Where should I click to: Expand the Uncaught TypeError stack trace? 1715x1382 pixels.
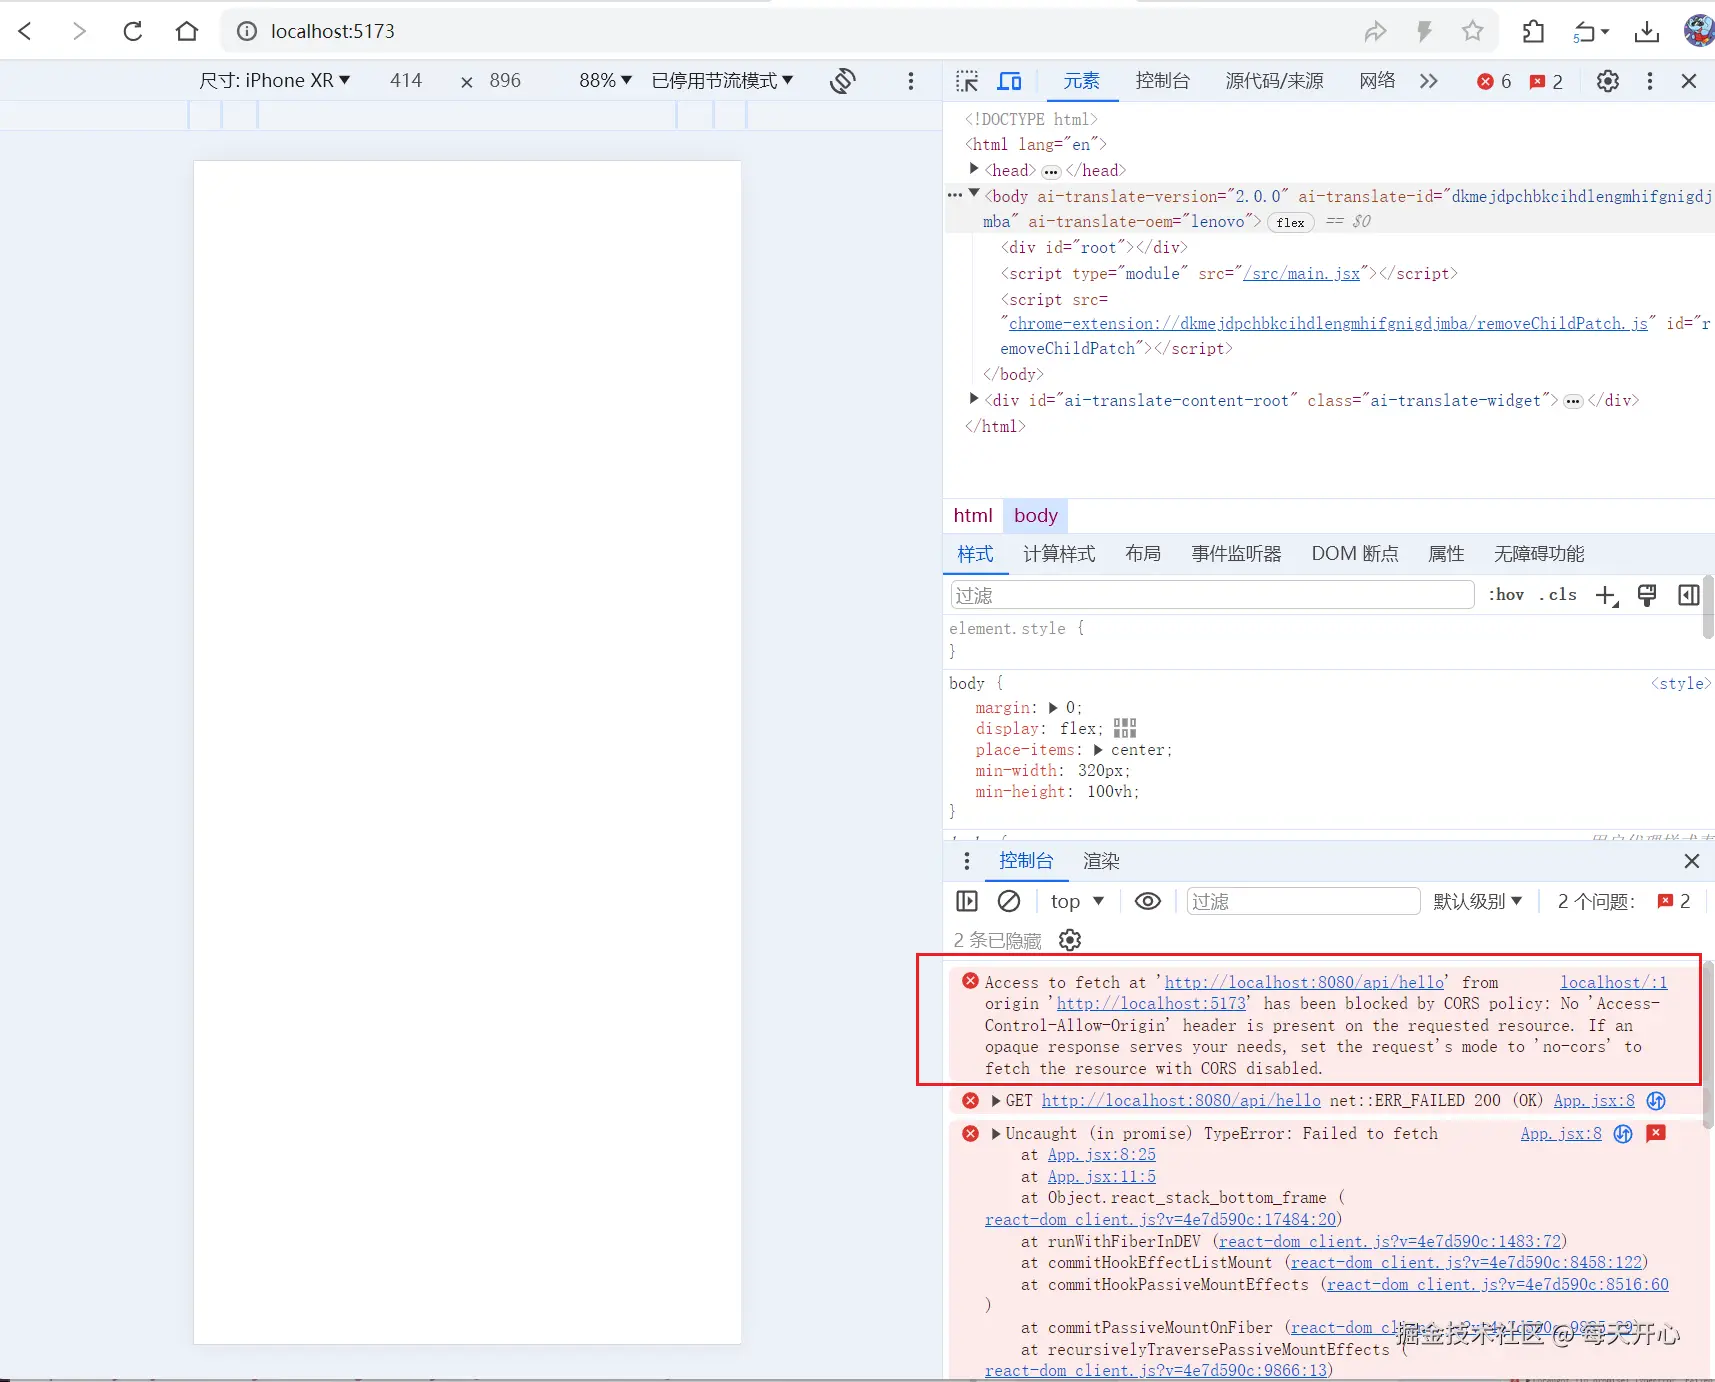click(x=996, y=1133)
